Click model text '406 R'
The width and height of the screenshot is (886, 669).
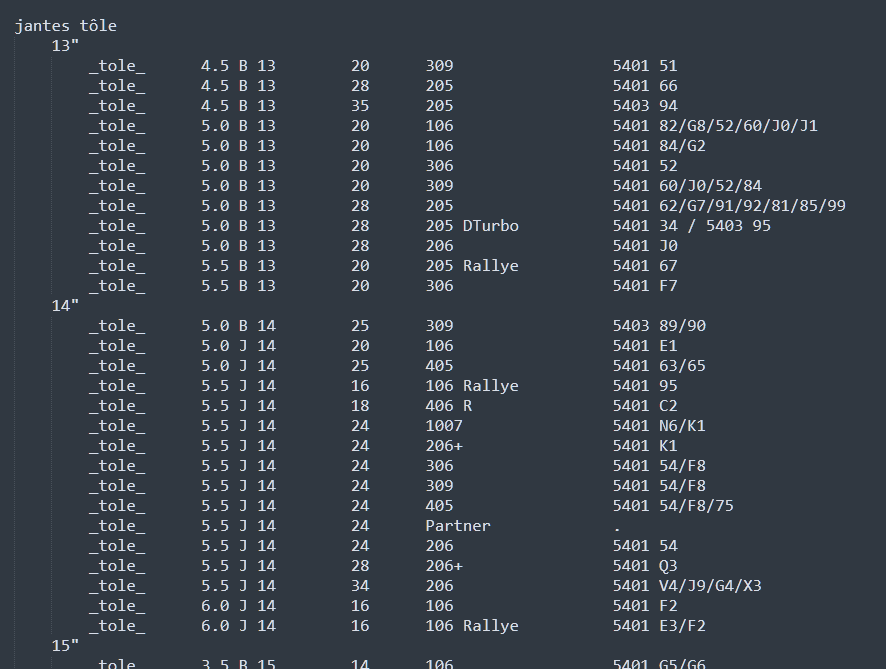point(449,406)
